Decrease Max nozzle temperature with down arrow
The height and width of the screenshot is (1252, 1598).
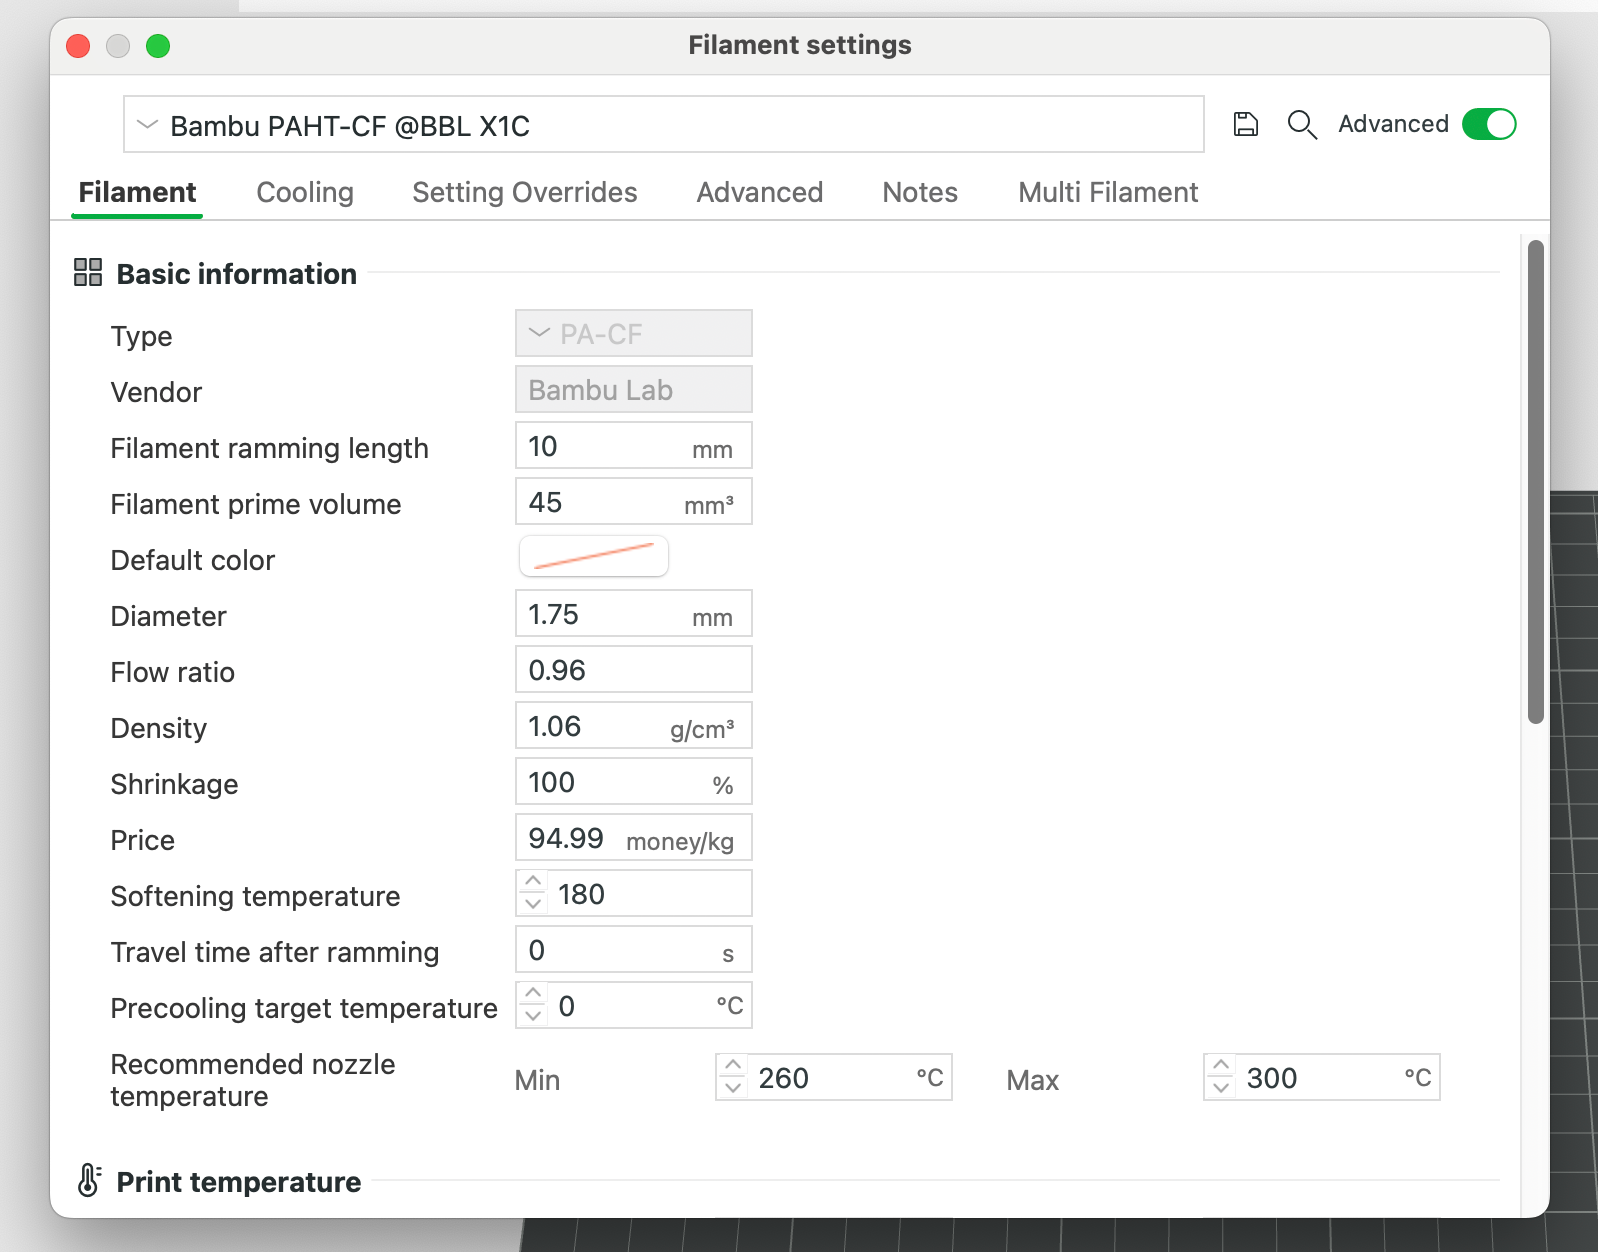tap(1221, 1088)
